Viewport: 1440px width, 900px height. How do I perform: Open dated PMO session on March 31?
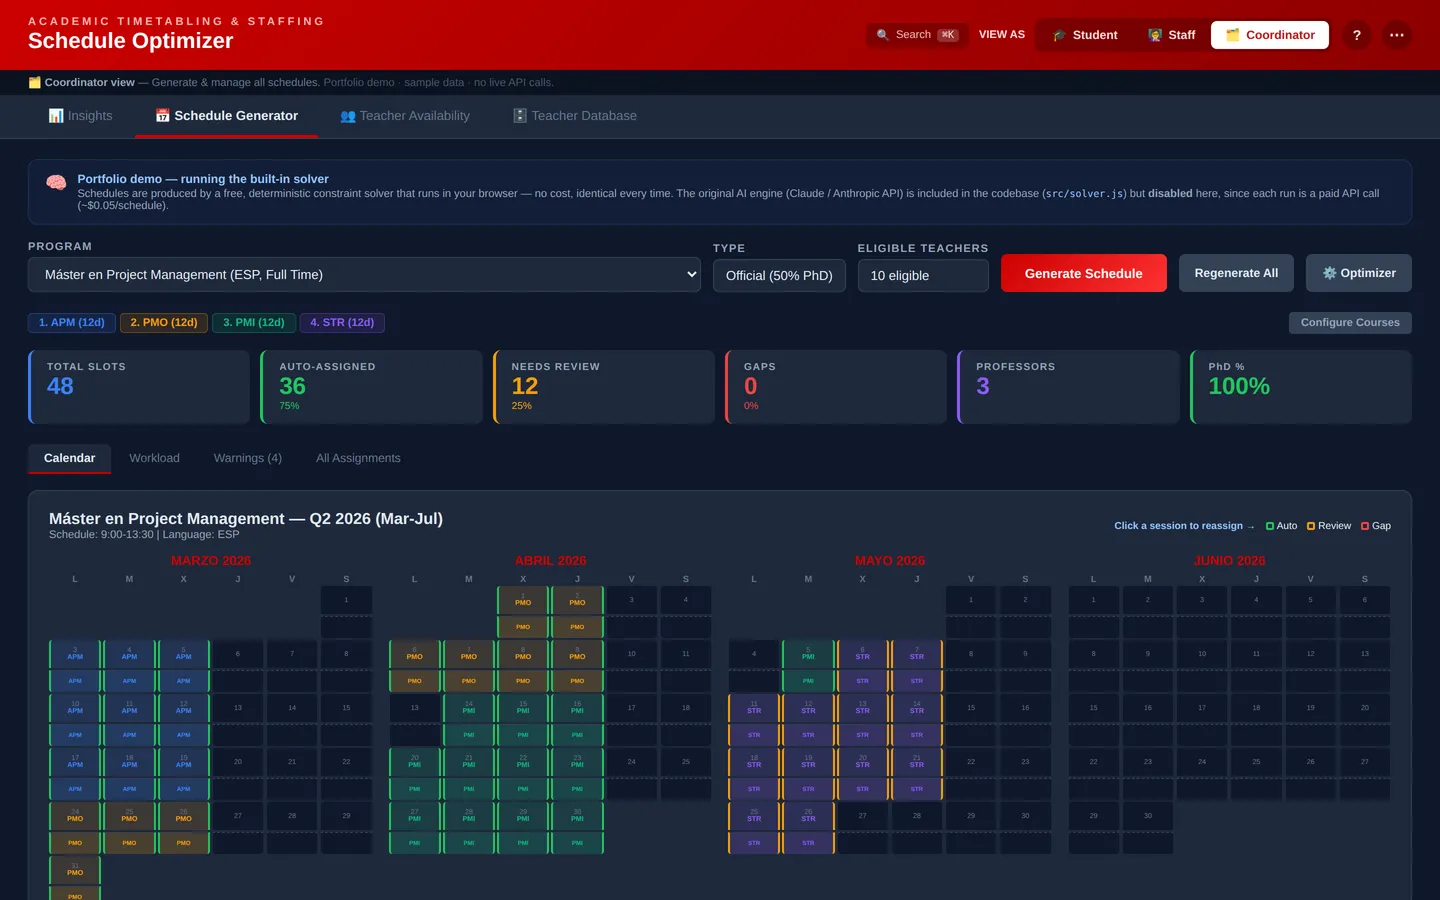75,870
